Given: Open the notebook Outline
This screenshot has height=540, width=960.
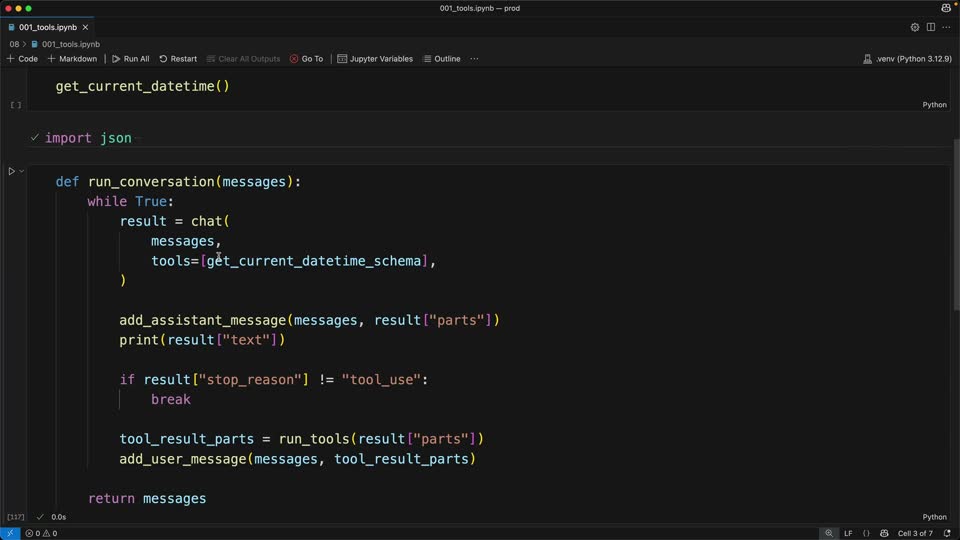Looking at the screenshot, I should (x=441, y=59).
